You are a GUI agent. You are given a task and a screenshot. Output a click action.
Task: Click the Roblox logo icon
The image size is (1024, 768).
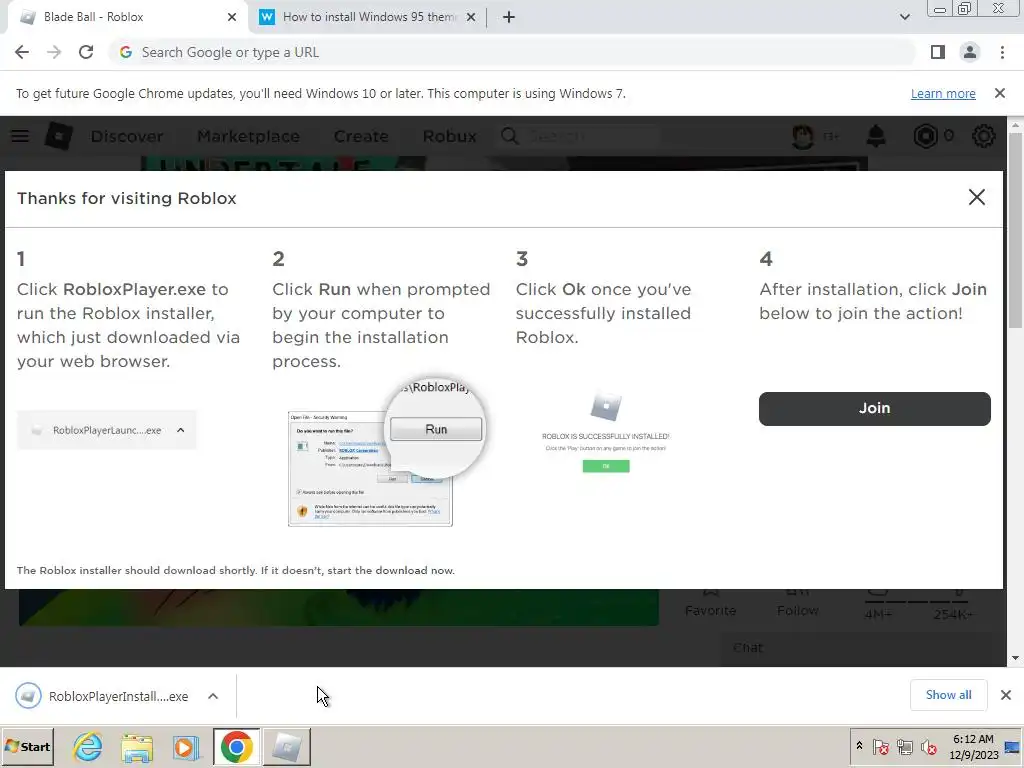(58, 136)
